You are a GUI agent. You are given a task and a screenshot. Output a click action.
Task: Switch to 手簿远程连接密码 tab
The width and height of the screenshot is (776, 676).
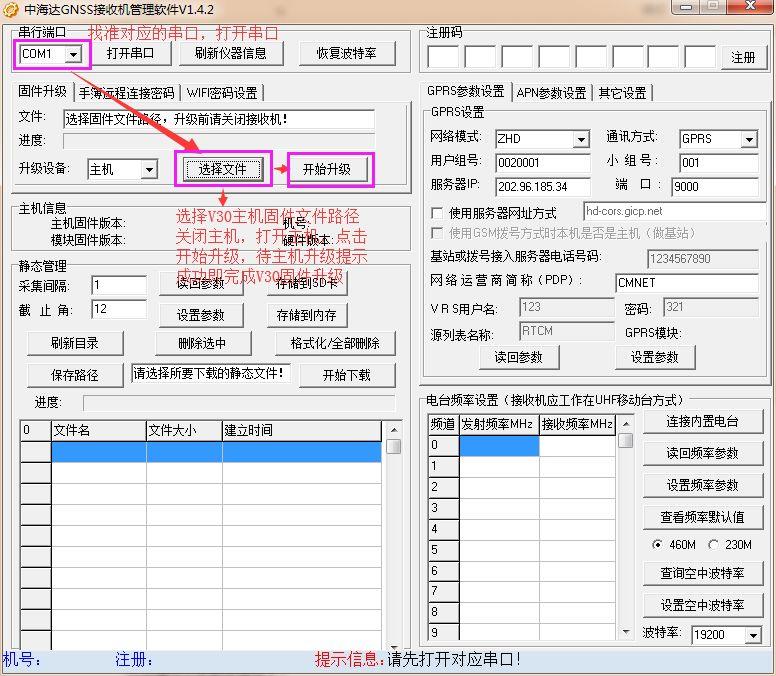pyautogui.click(x=127, y=93)
